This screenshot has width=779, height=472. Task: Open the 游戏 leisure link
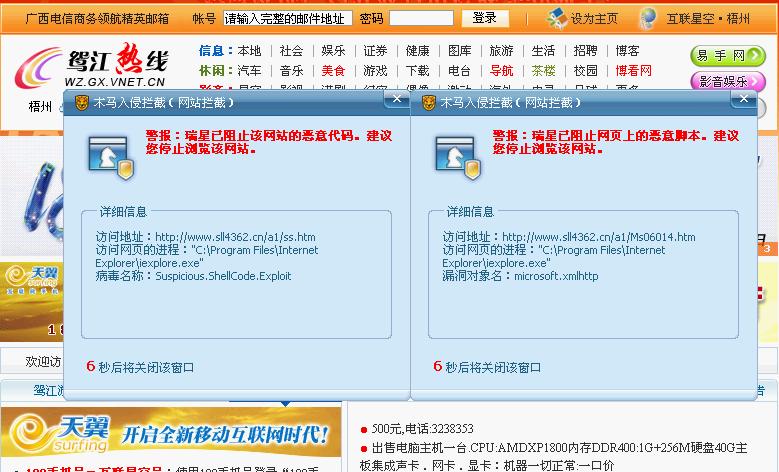pyautogui.click(x=375, y=71)
